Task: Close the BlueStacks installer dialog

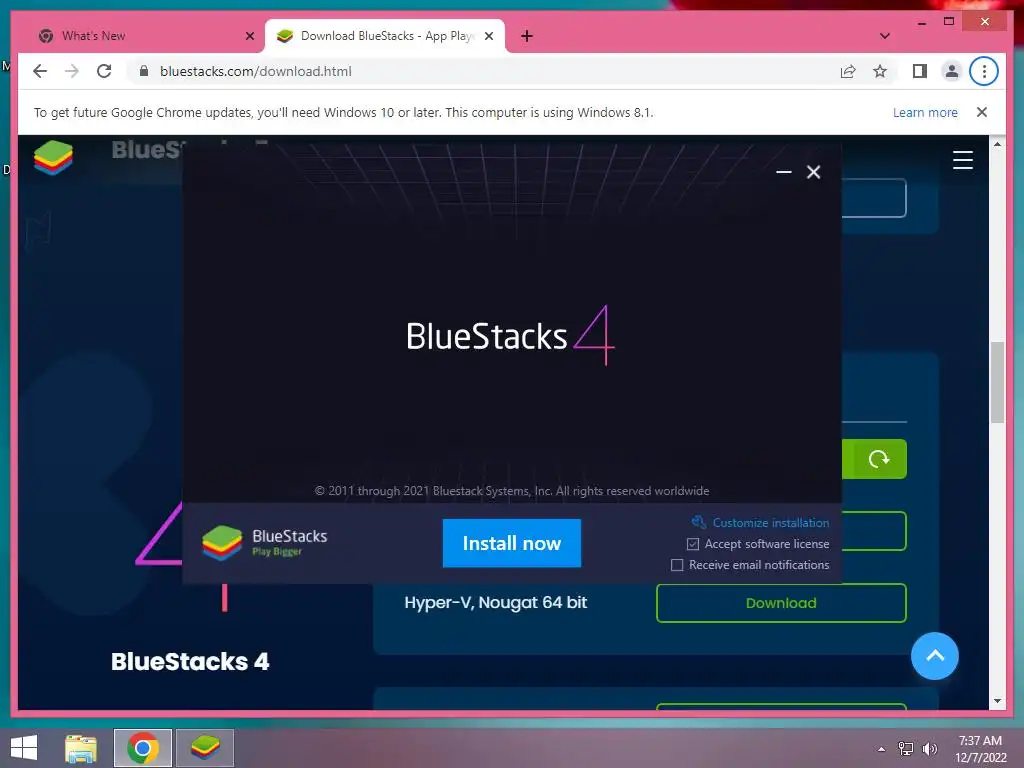Action: [x=813, y=172]
